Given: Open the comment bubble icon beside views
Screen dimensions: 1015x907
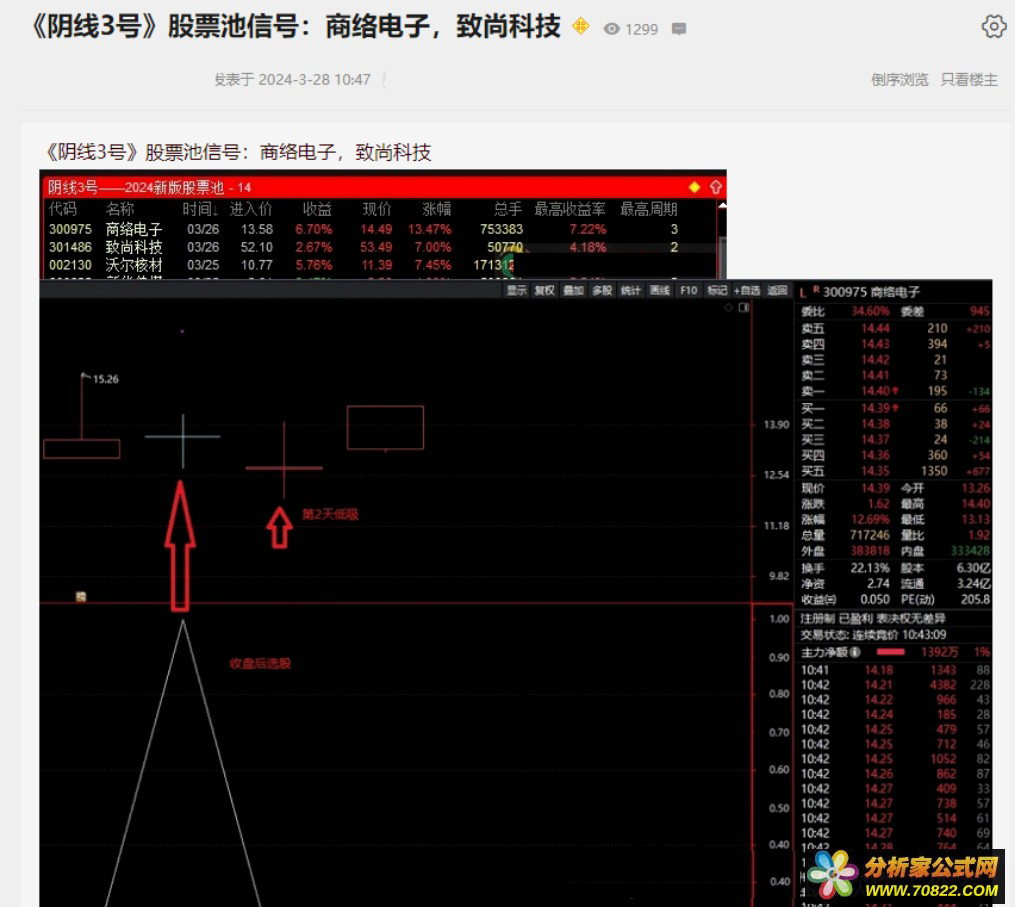Looking at the screenshot, I should [678, 29].
